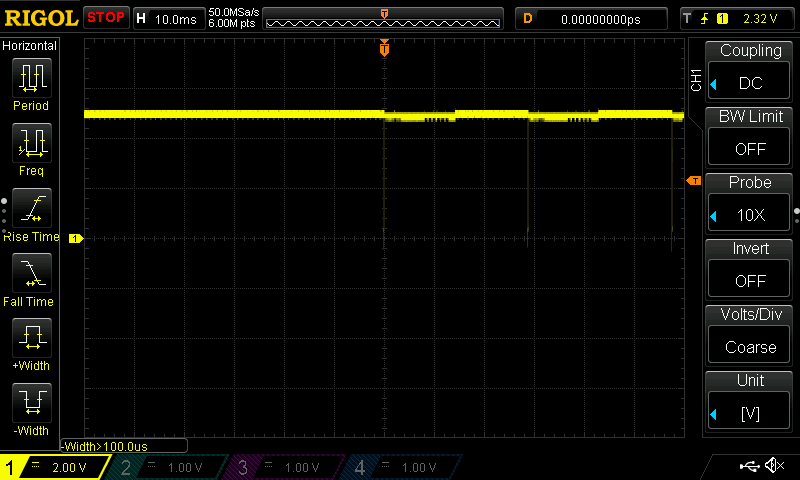Click the waveform memory overview bar
800x480 pixels.
click(383, 20)
